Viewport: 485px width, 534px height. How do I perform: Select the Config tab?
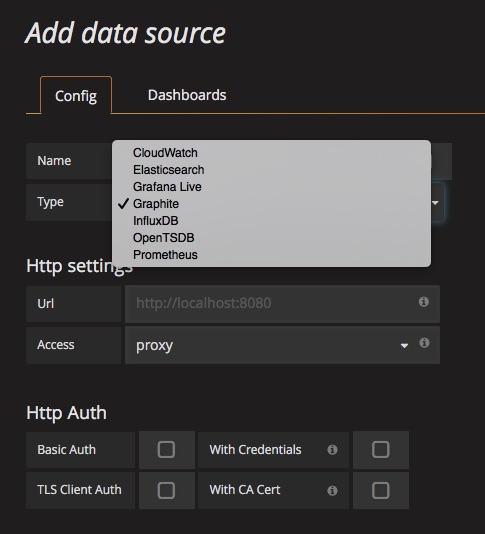(76, 96)
